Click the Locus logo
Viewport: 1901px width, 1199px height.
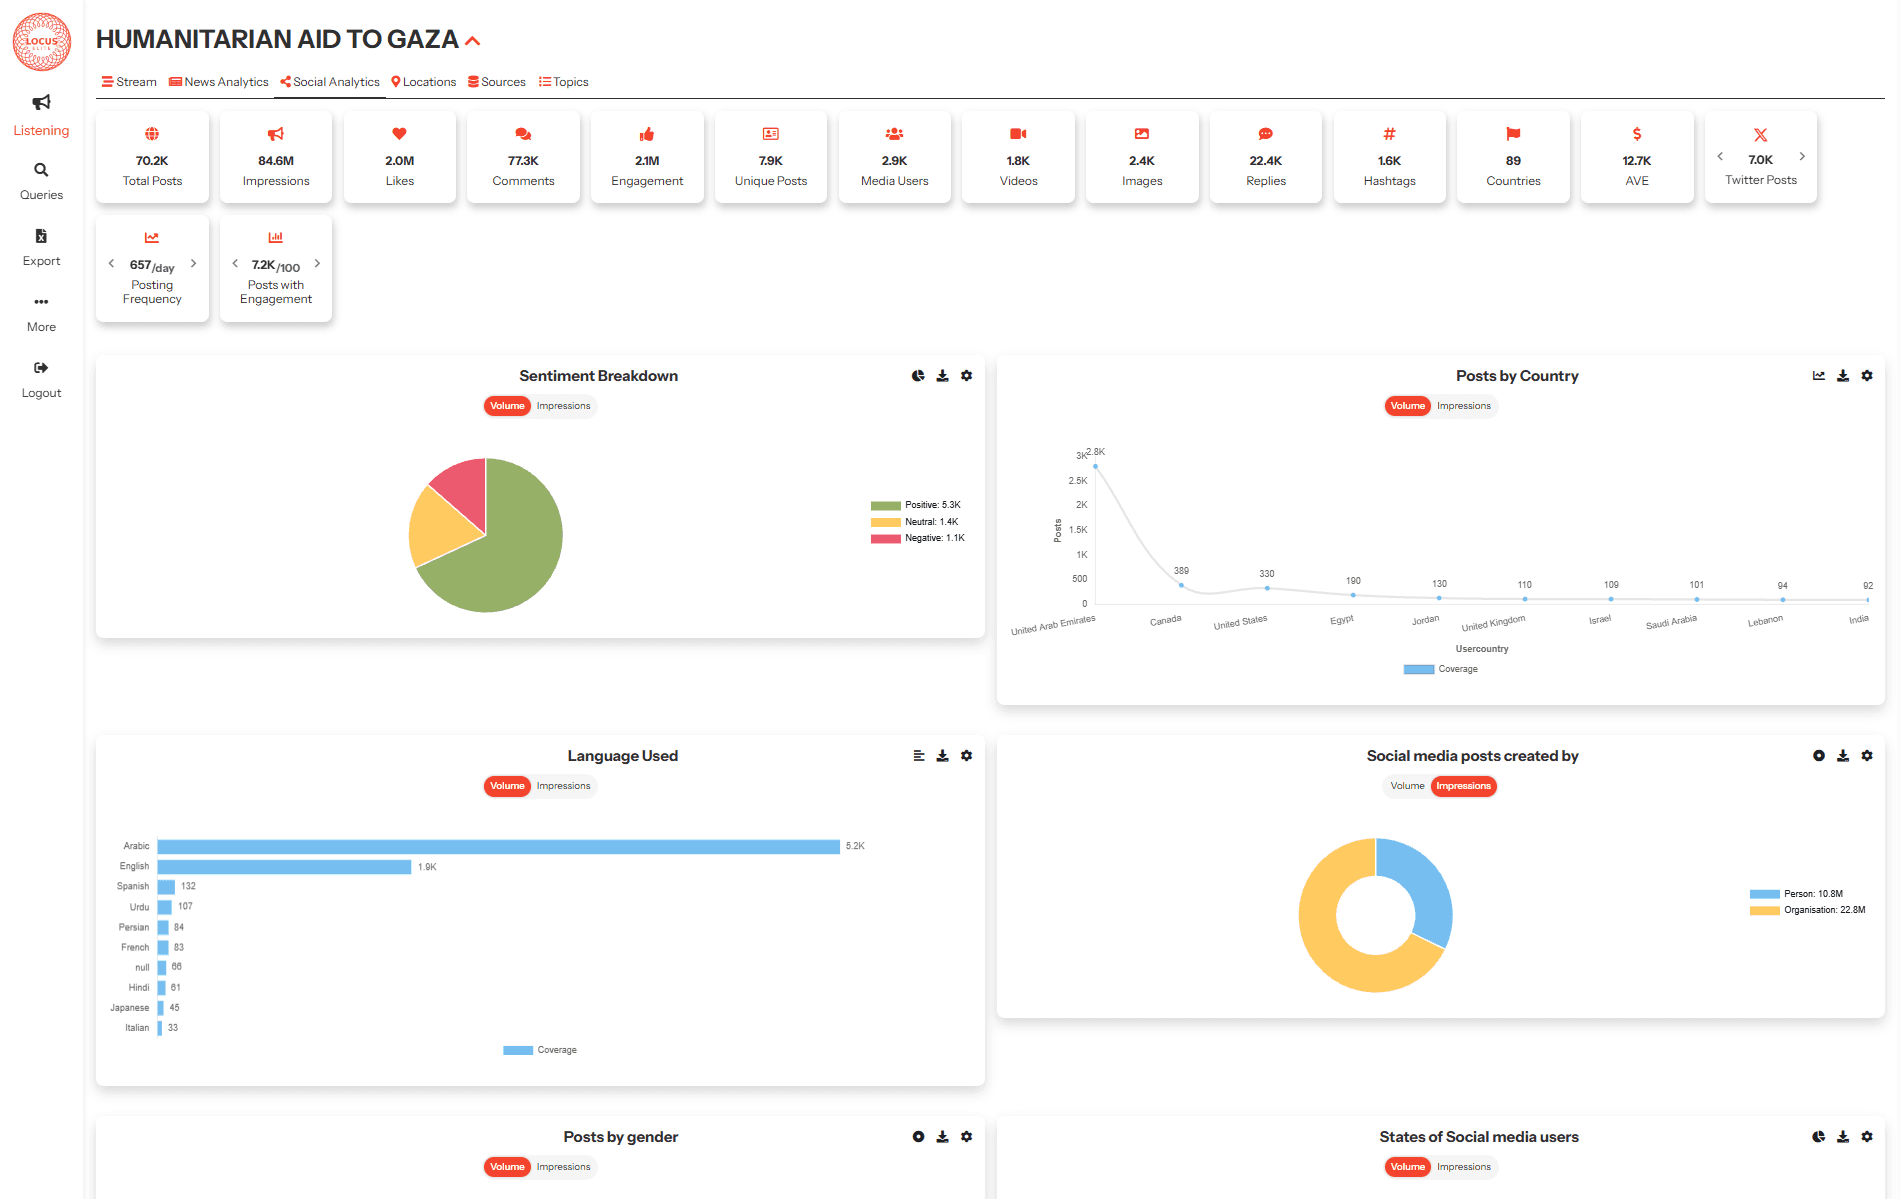tap(42, 42)
